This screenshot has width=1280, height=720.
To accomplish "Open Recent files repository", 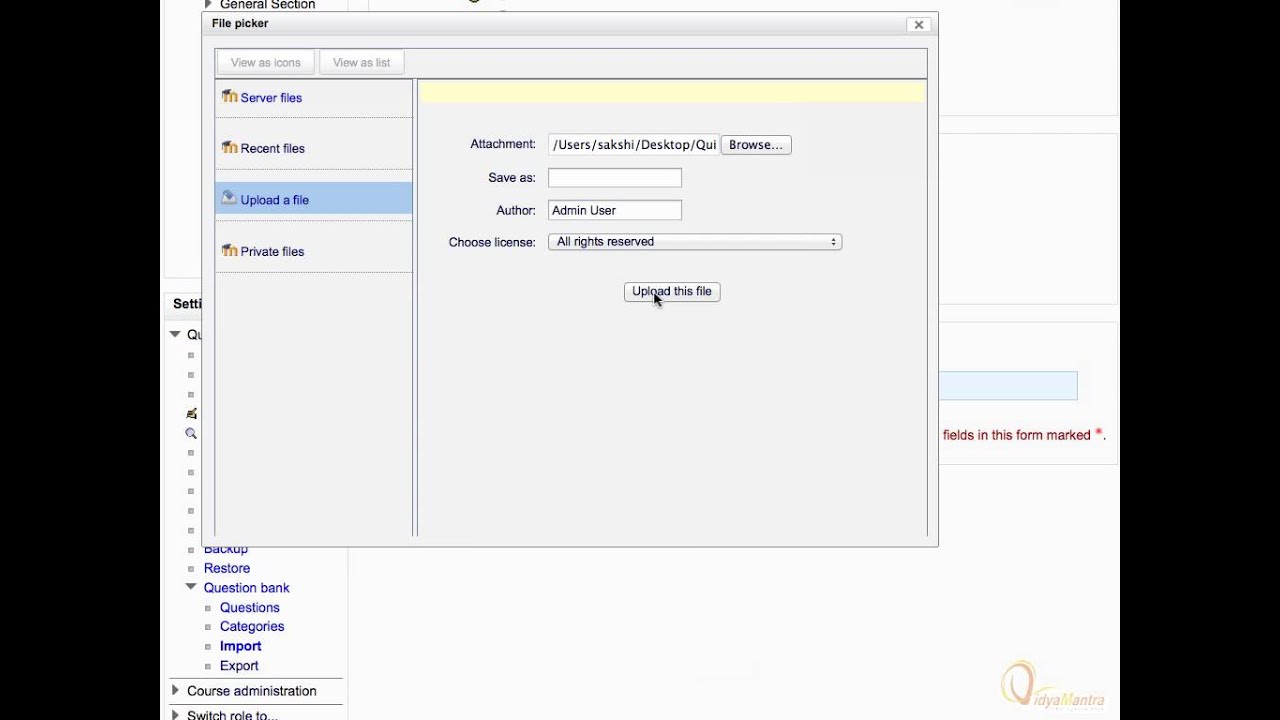I will pyautogui.click(x=272, y=149).
